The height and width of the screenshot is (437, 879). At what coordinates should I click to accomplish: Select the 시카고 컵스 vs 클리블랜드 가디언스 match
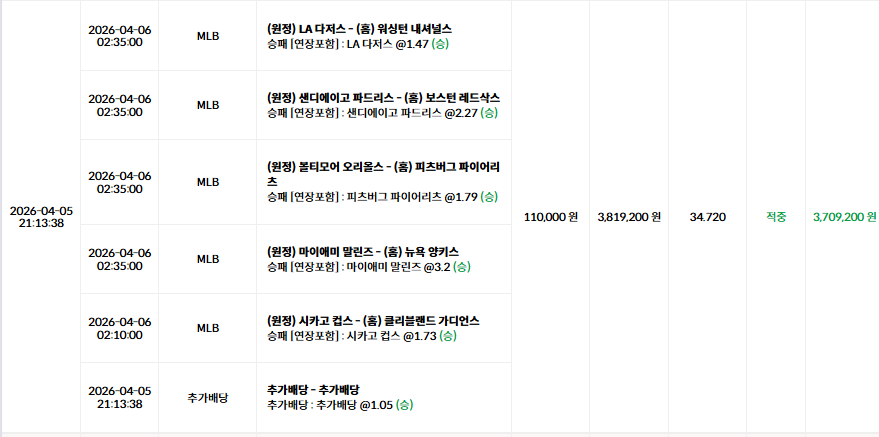pos(373,321)
